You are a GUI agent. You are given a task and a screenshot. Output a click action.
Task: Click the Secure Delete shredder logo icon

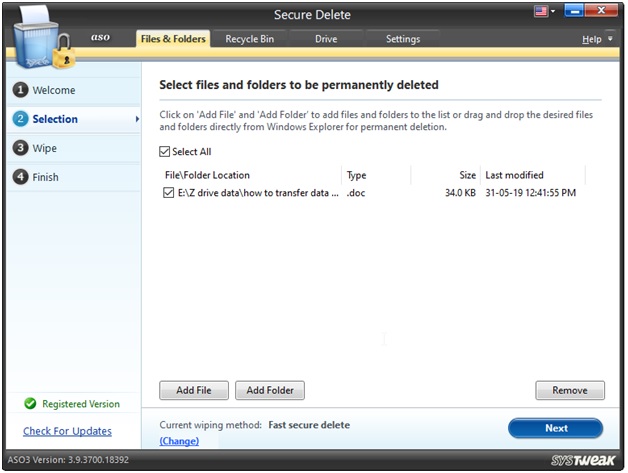[43, 38]
